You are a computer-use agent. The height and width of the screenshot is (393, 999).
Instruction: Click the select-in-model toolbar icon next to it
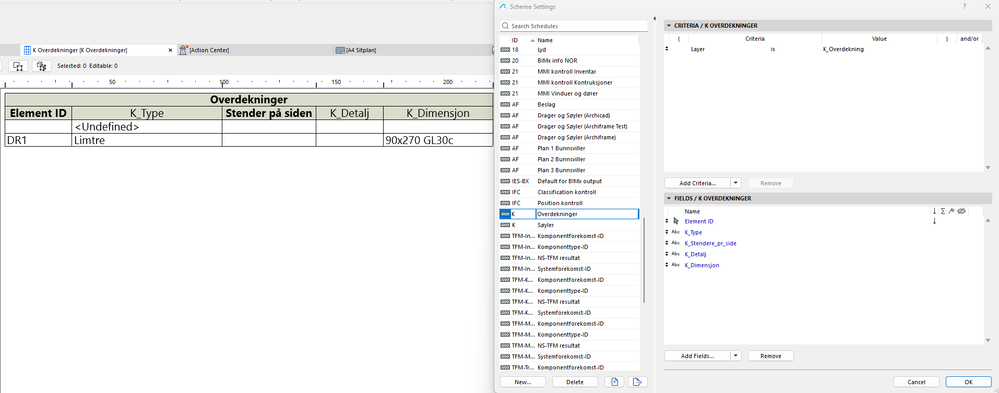41,66
